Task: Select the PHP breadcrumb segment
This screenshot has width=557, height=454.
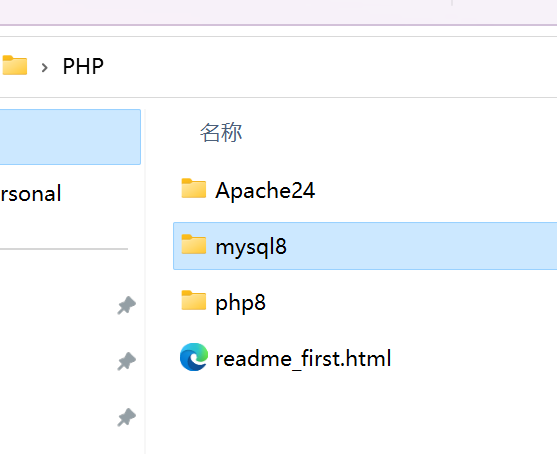Action: click(83, 66)
